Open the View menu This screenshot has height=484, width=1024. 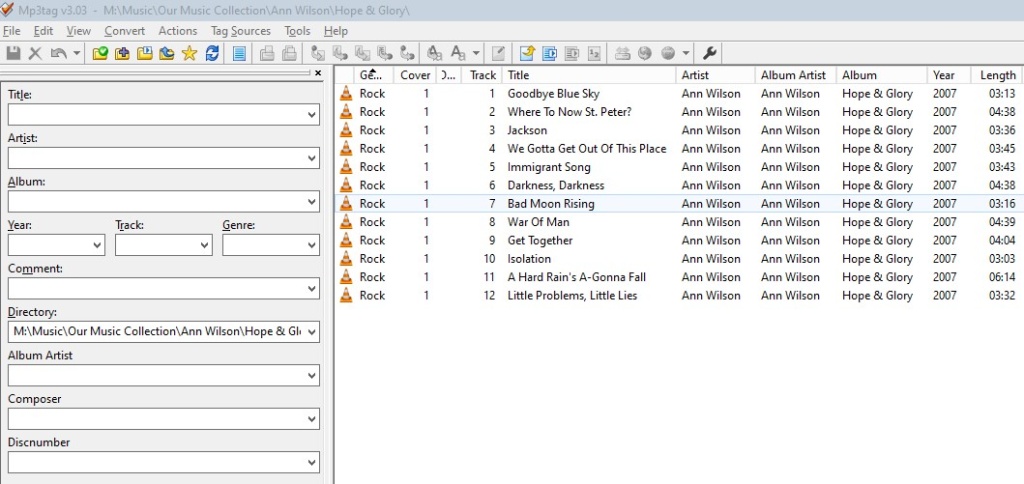(x=78, y=31)
